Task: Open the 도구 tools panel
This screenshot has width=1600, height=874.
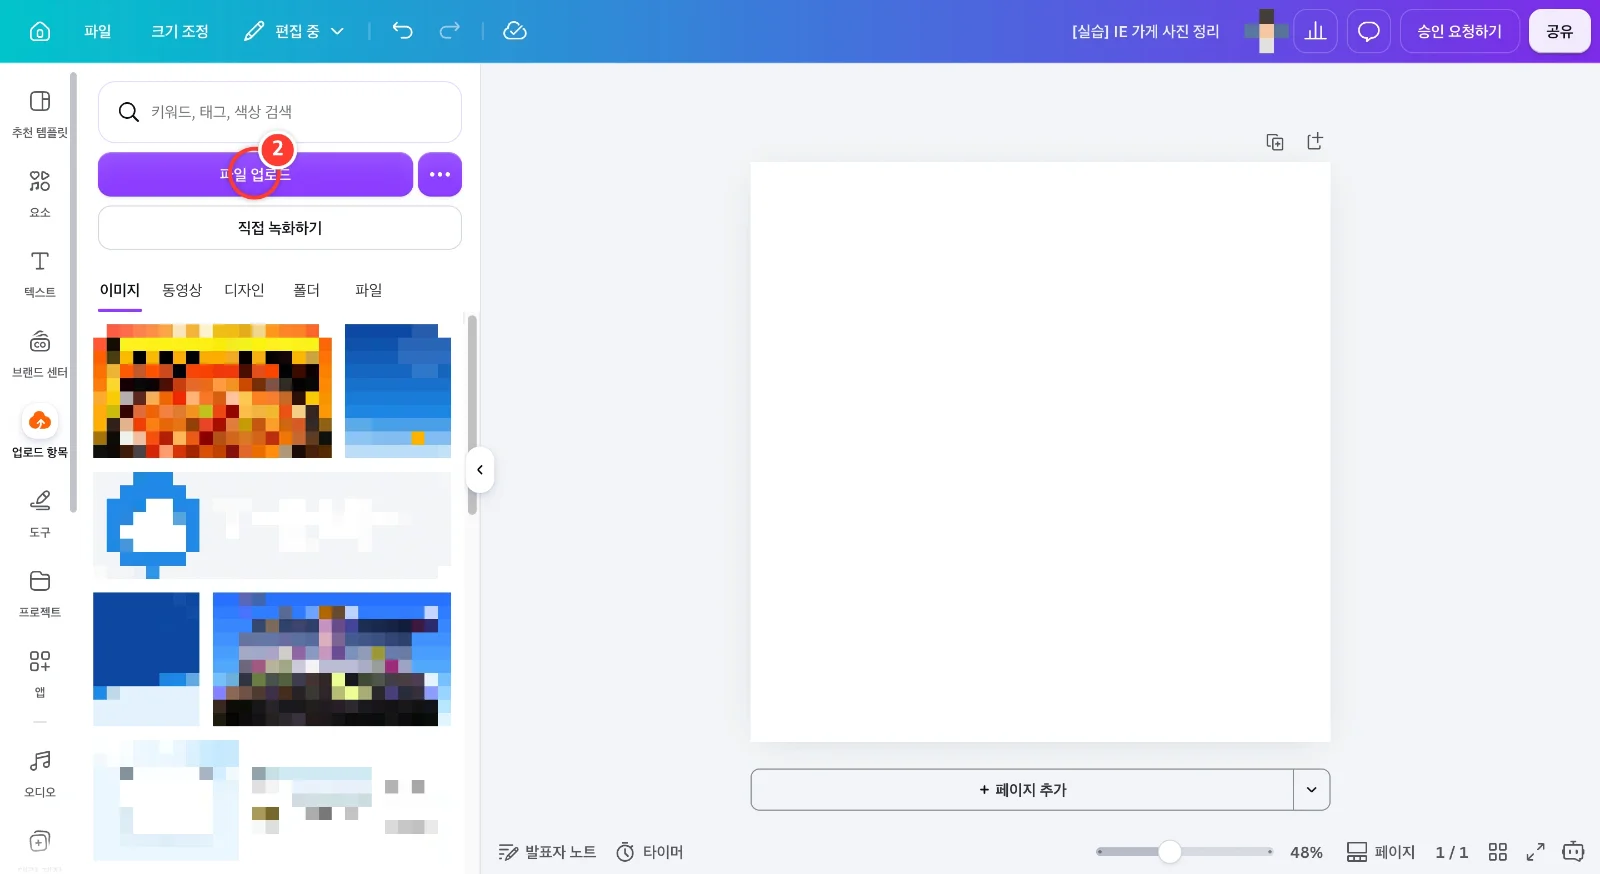Action: [x=40, y=514]
